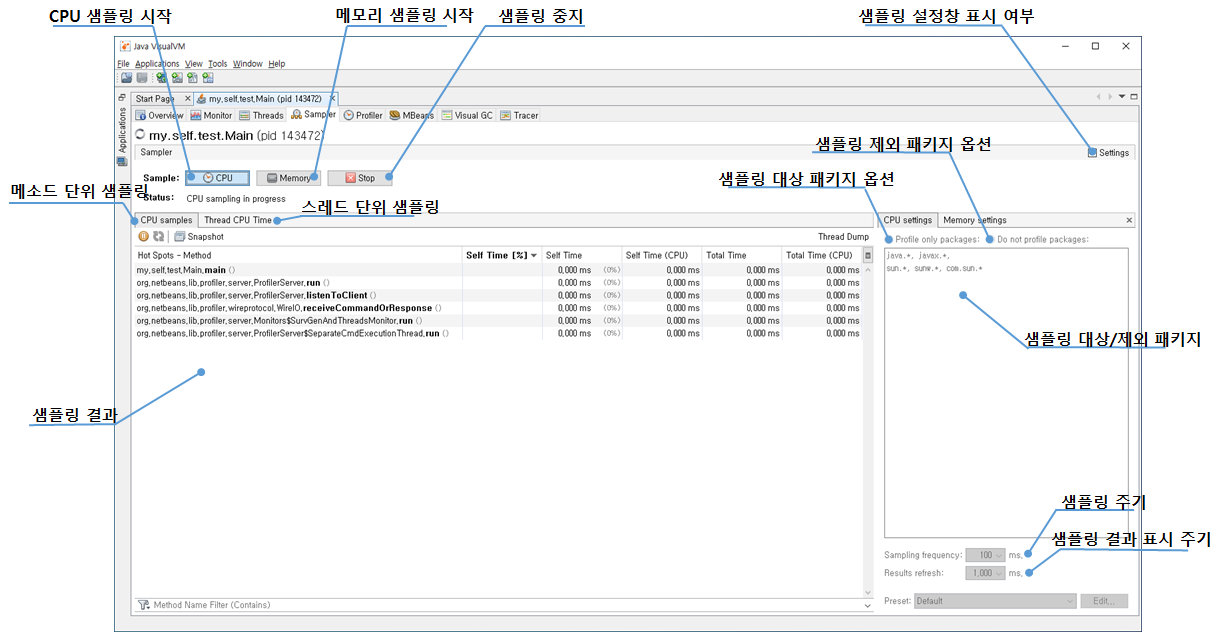Select the ProfilerServer.listenToClient () row
Viewport: 1223px width, 632px height.
point(497,295)
